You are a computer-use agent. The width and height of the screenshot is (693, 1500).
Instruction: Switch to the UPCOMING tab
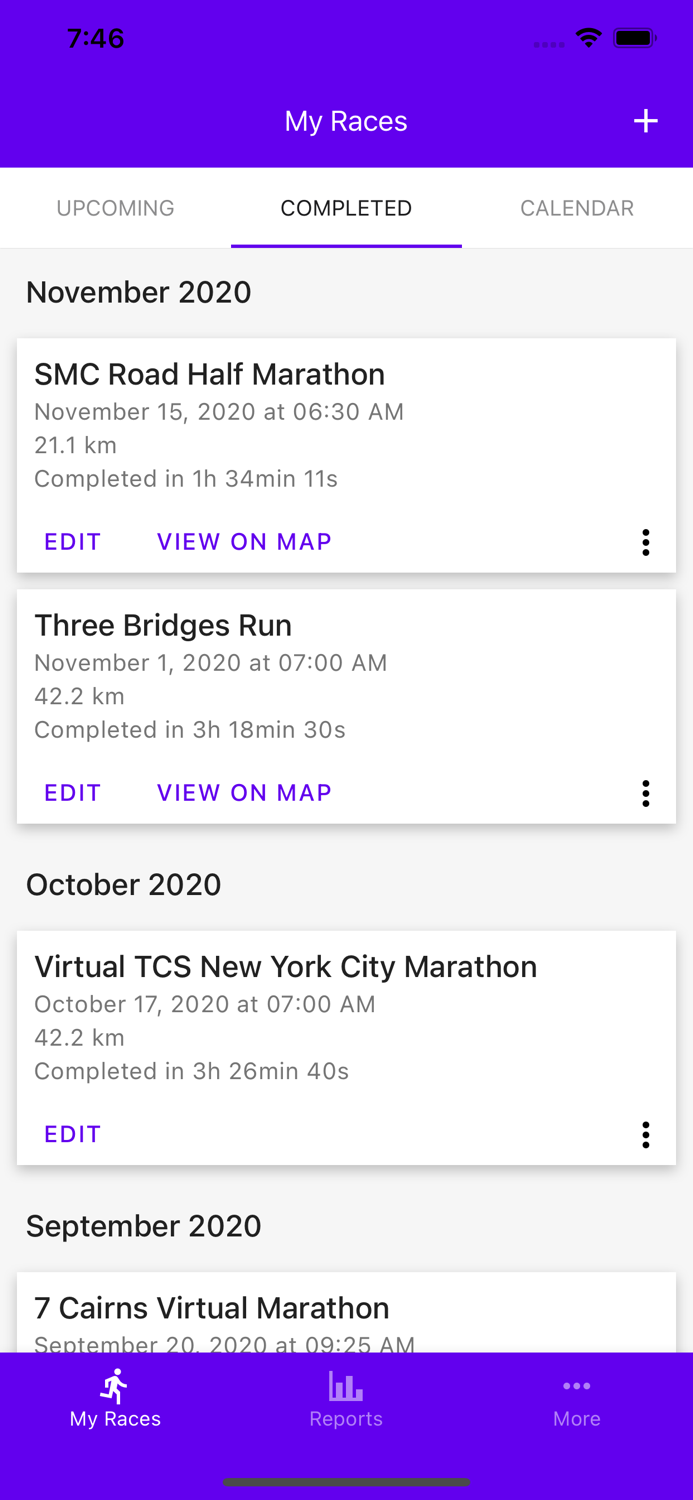point(115,207)
